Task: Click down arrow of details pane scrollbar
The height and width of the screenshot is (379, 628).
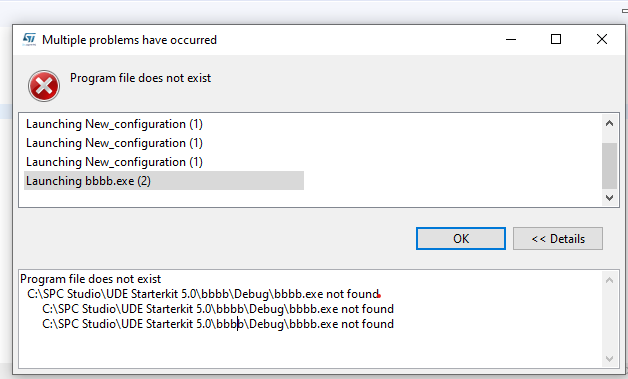Action: pos(609,359)
